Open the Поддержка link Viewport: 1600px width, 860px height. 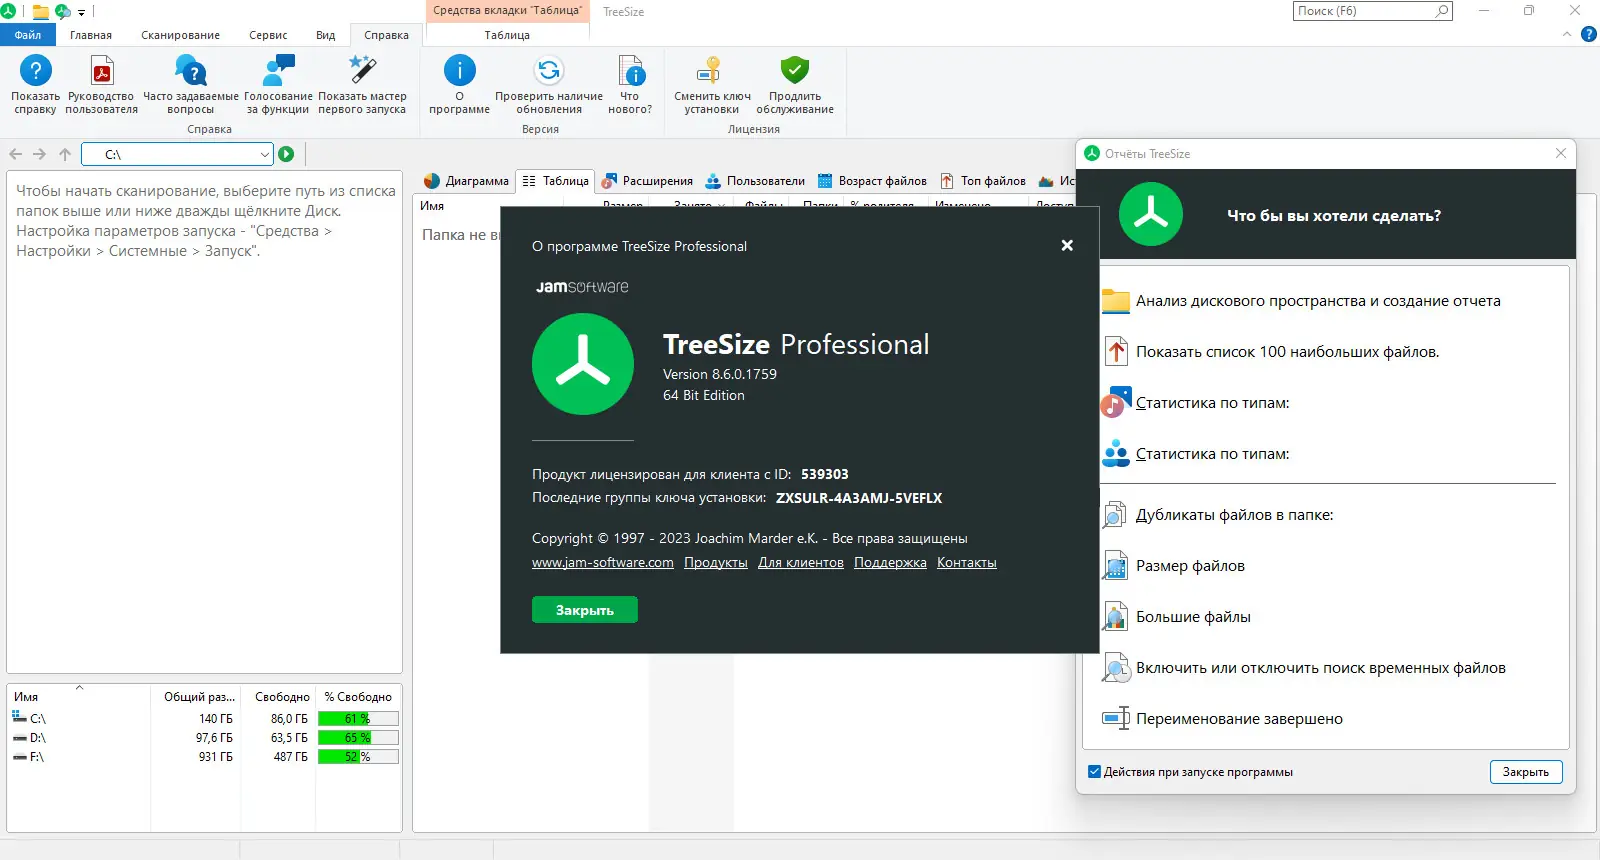890,563
